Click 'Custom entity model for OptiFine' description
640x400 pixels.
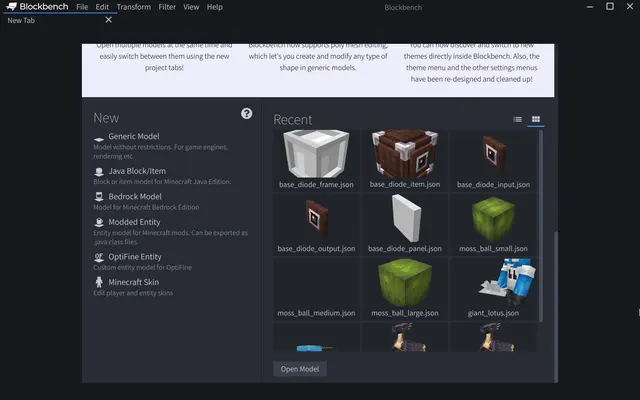[x=142, y=268]
